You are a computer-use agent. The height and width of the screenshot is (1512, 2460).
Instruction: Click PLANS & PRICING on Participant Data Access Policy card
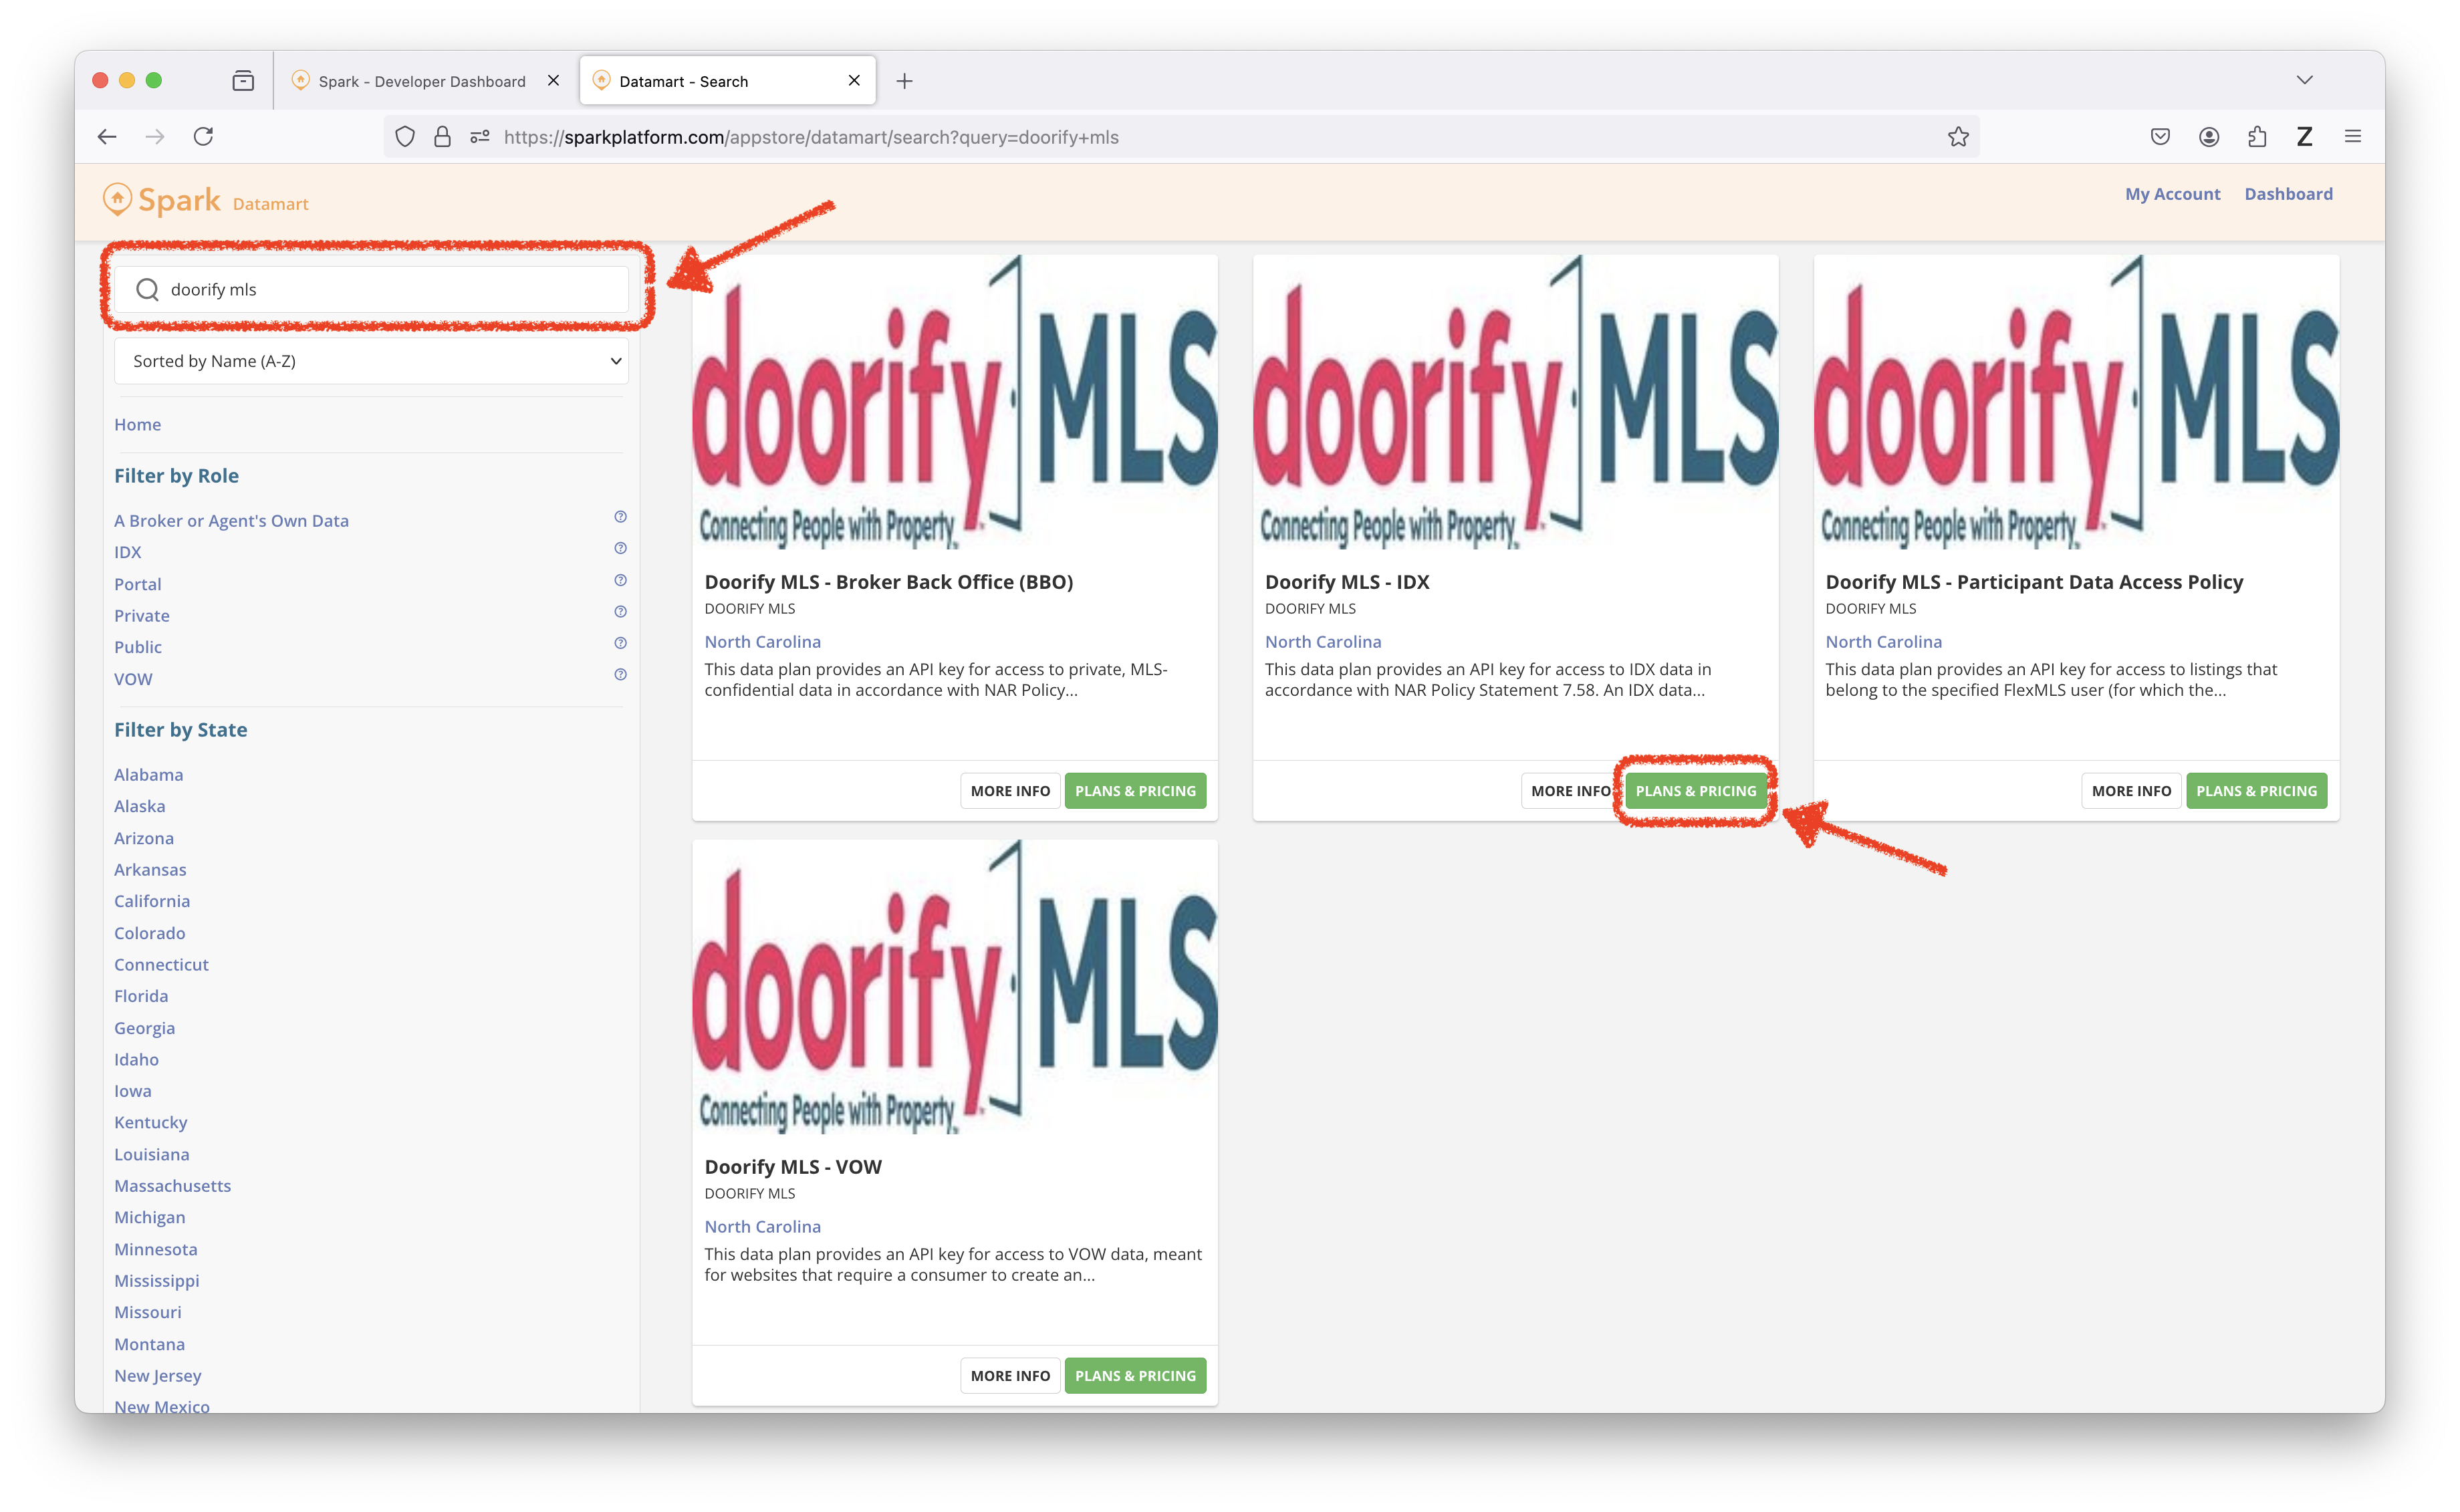(2256, 791)
